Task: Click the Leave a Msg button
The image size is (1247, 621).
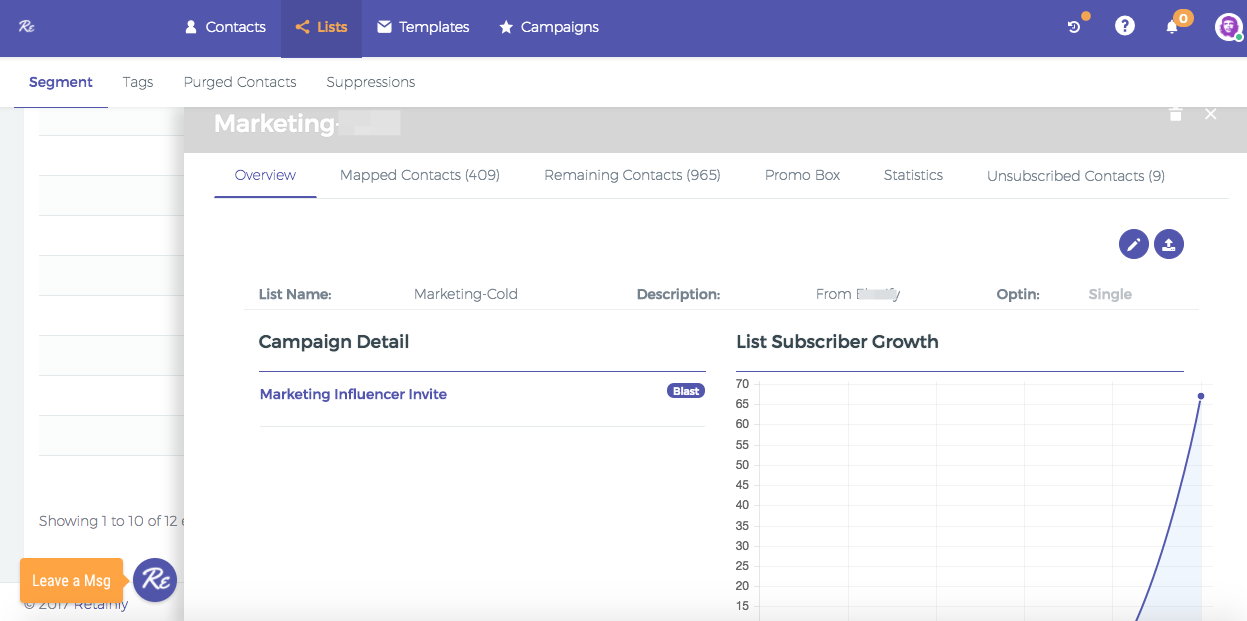Action: (x=71, y=581)
